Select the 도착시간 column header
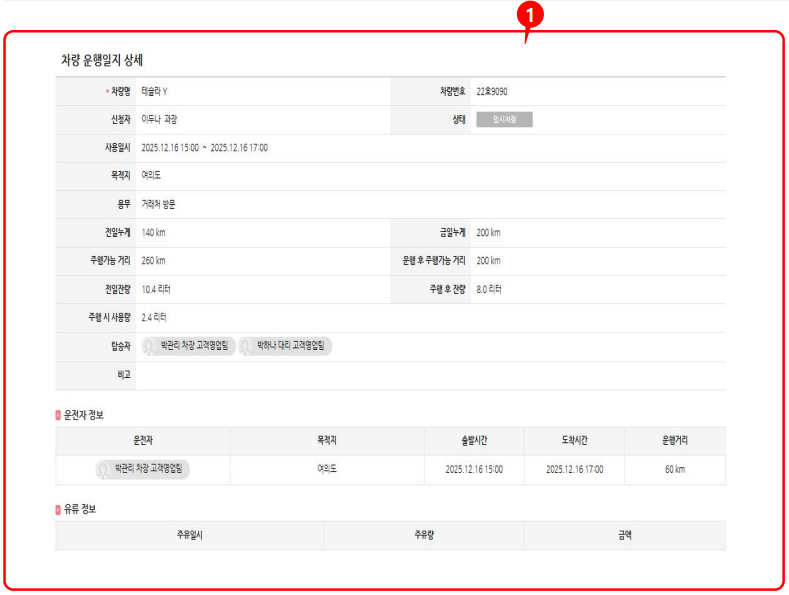The height and width of the screenshot is (595, 789). pos(574,441)
